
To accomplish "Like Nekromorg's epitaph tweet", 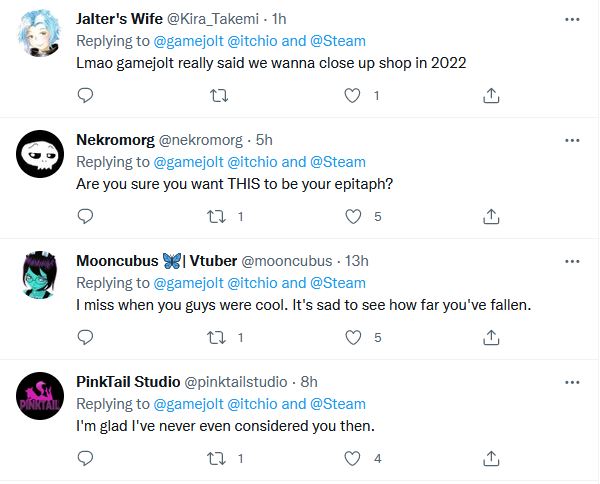I will pyautogui.click(x=352, y=216).
